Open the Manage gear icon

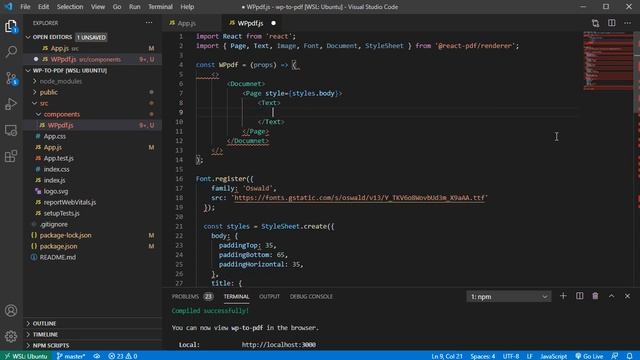[11, 336]
